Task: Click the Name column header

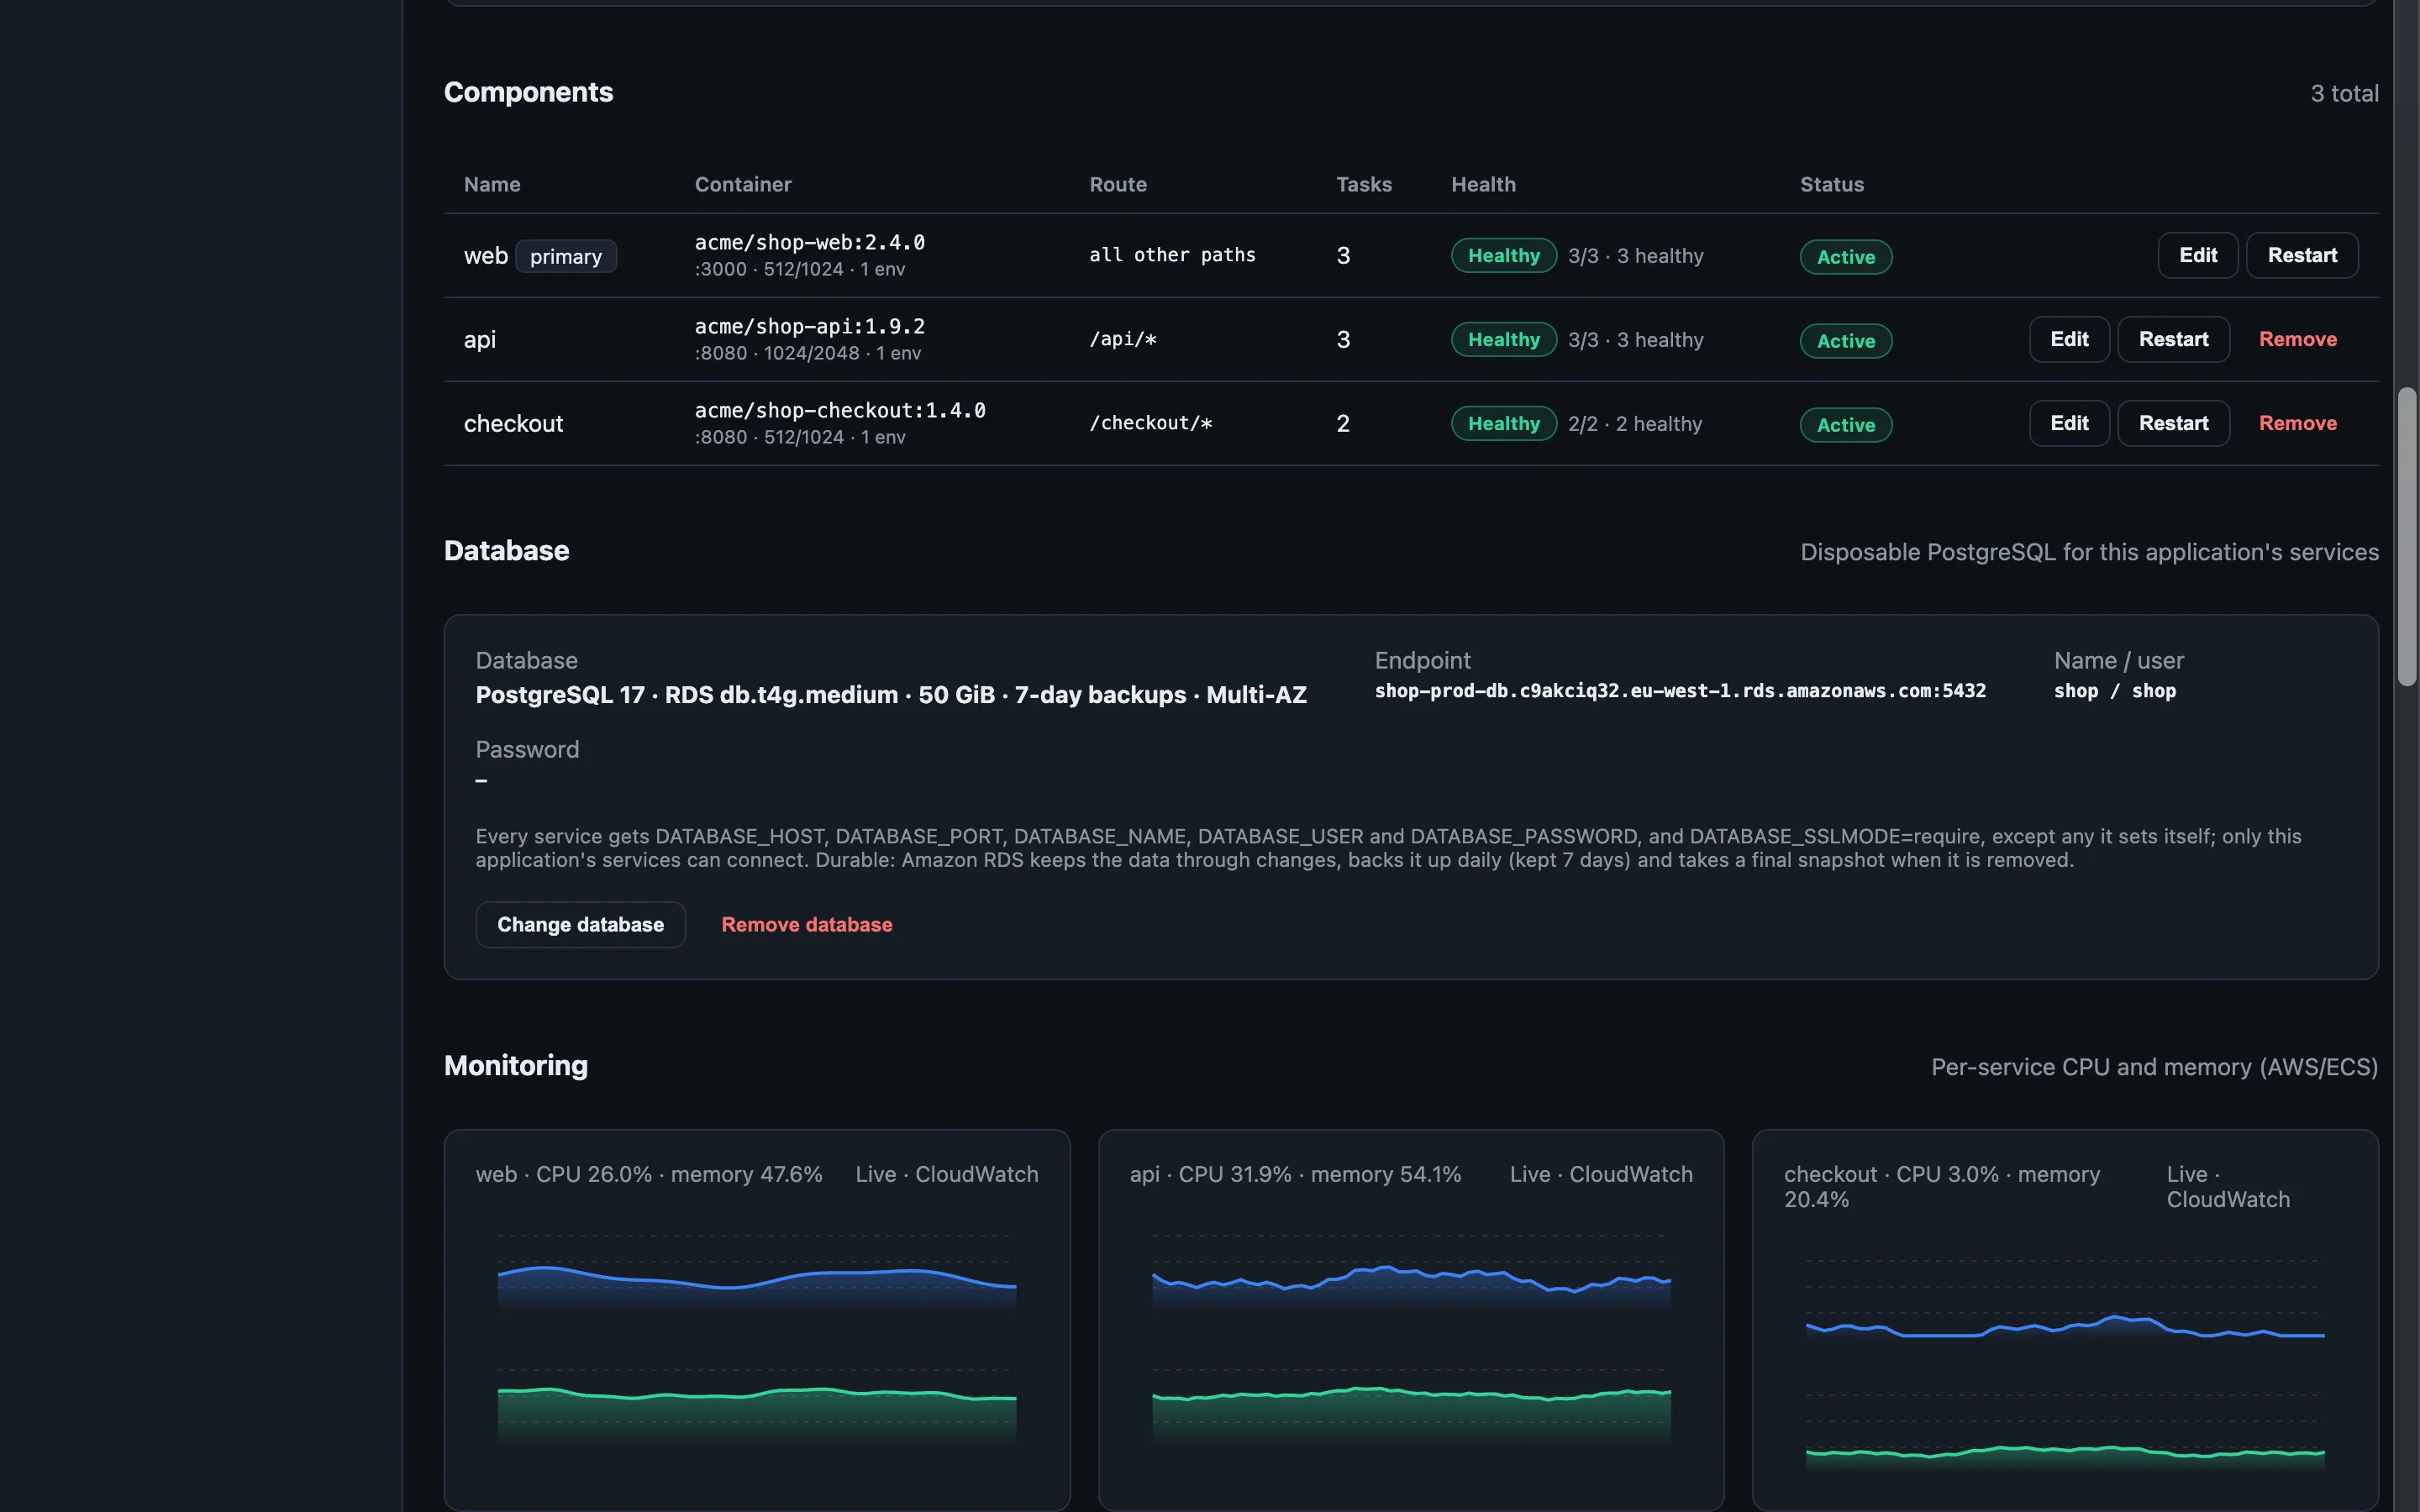Action: 492,184
